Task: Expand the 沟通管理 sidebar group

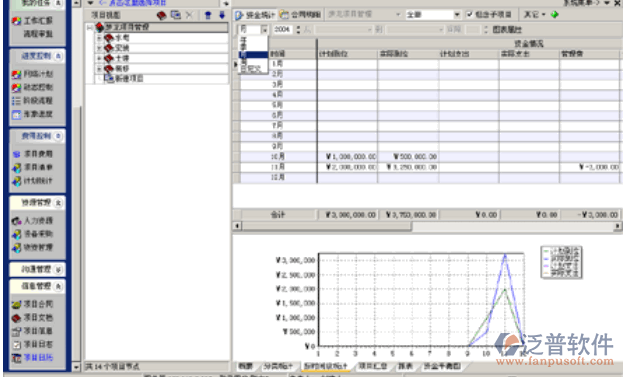Action: [58, 270]
